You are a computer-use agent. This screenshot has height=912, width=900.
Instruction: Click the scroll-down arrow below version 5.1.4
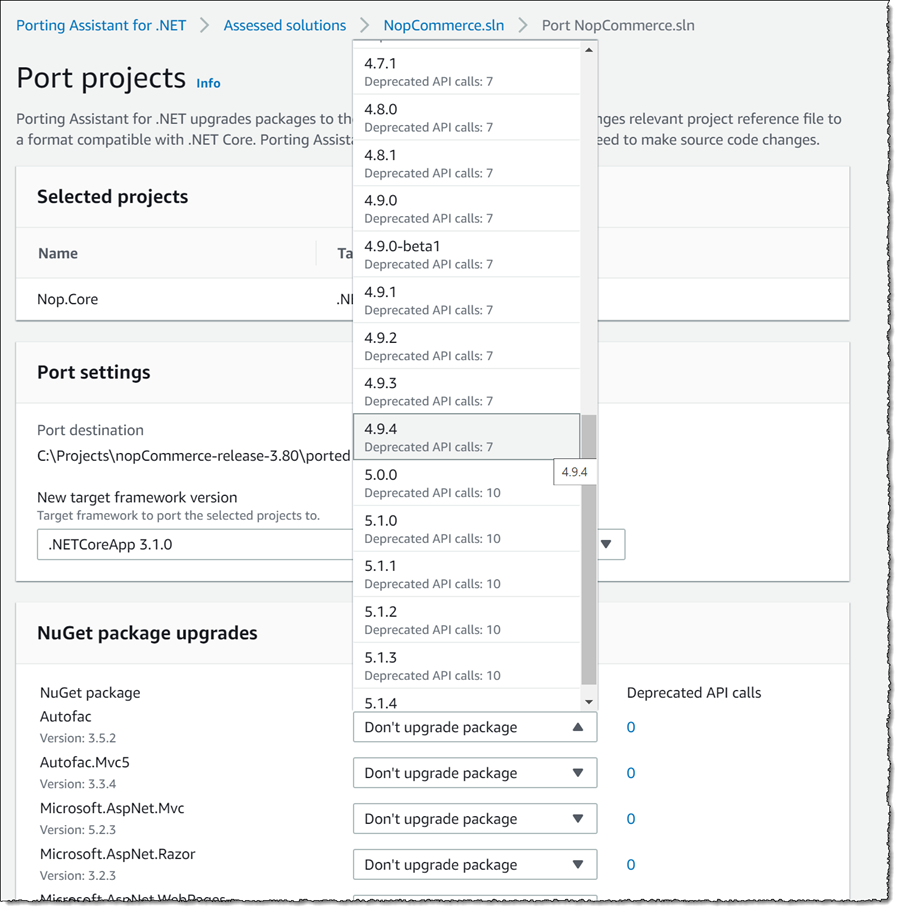588,702
